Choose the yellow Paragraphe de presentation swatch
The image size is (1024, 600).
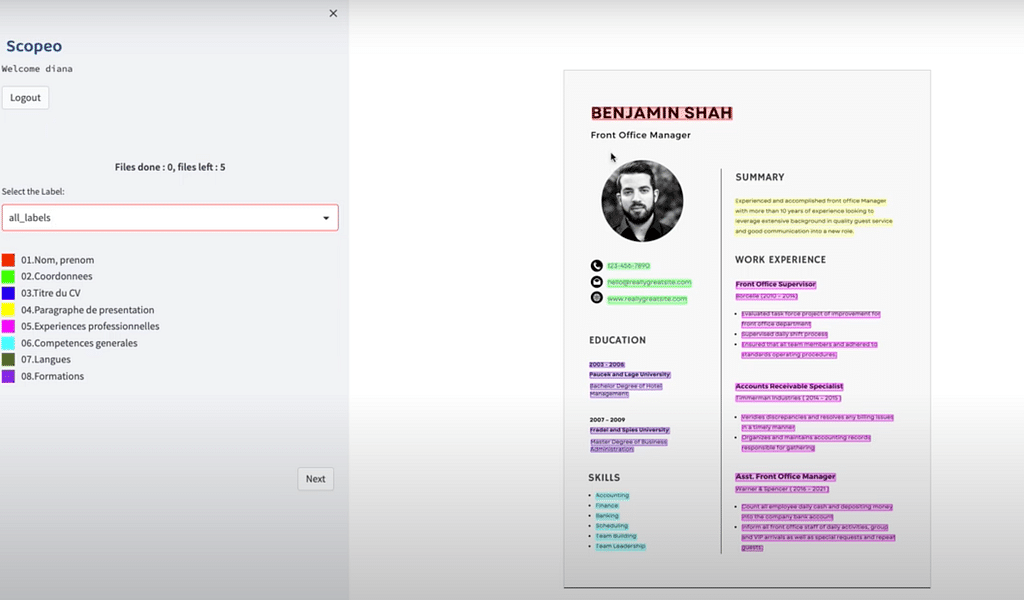8,310
